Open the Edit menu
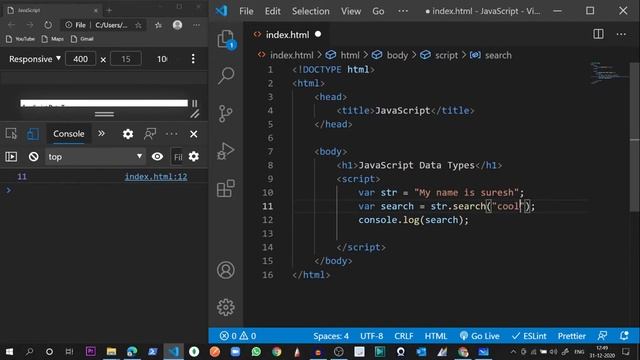 coord(272,11)
